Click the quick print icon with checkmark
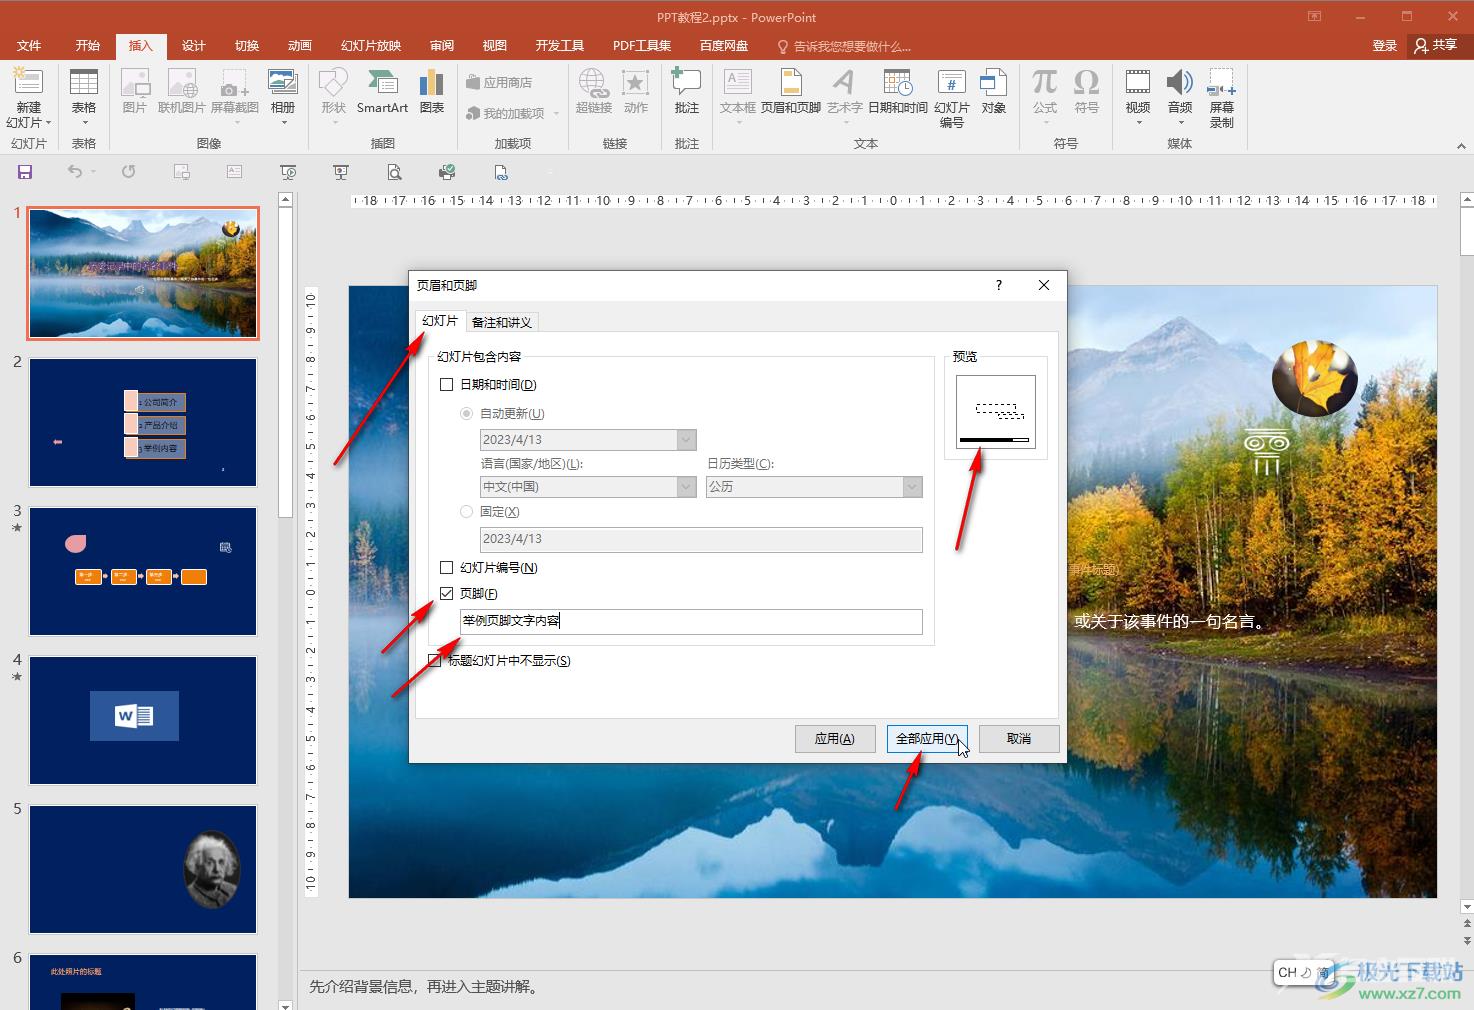The width and height of the screenshot is (1474, 1010). point(447,172)
